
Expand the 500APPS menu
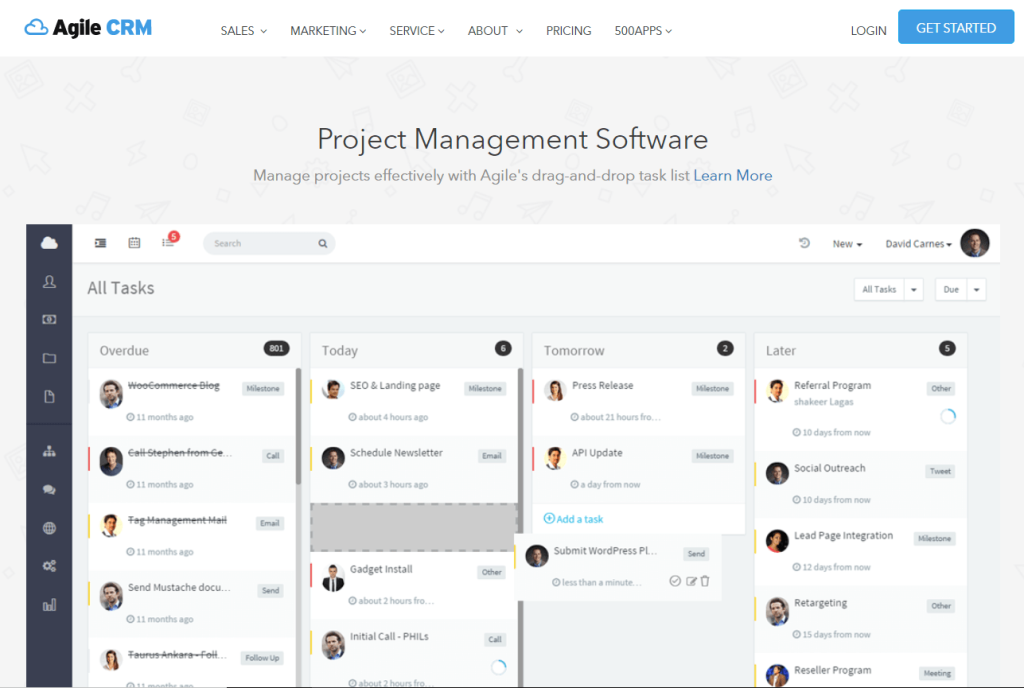pos(643,31)
